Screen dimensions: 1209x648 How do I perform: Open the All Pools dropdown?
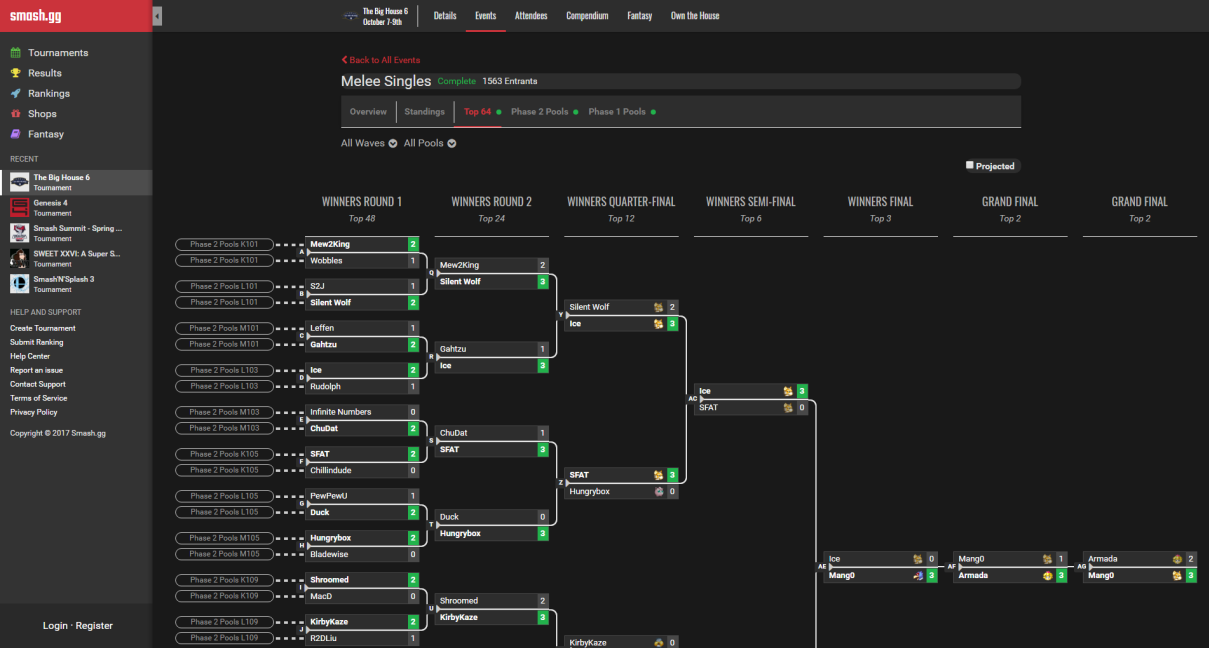tap(430, 143)
